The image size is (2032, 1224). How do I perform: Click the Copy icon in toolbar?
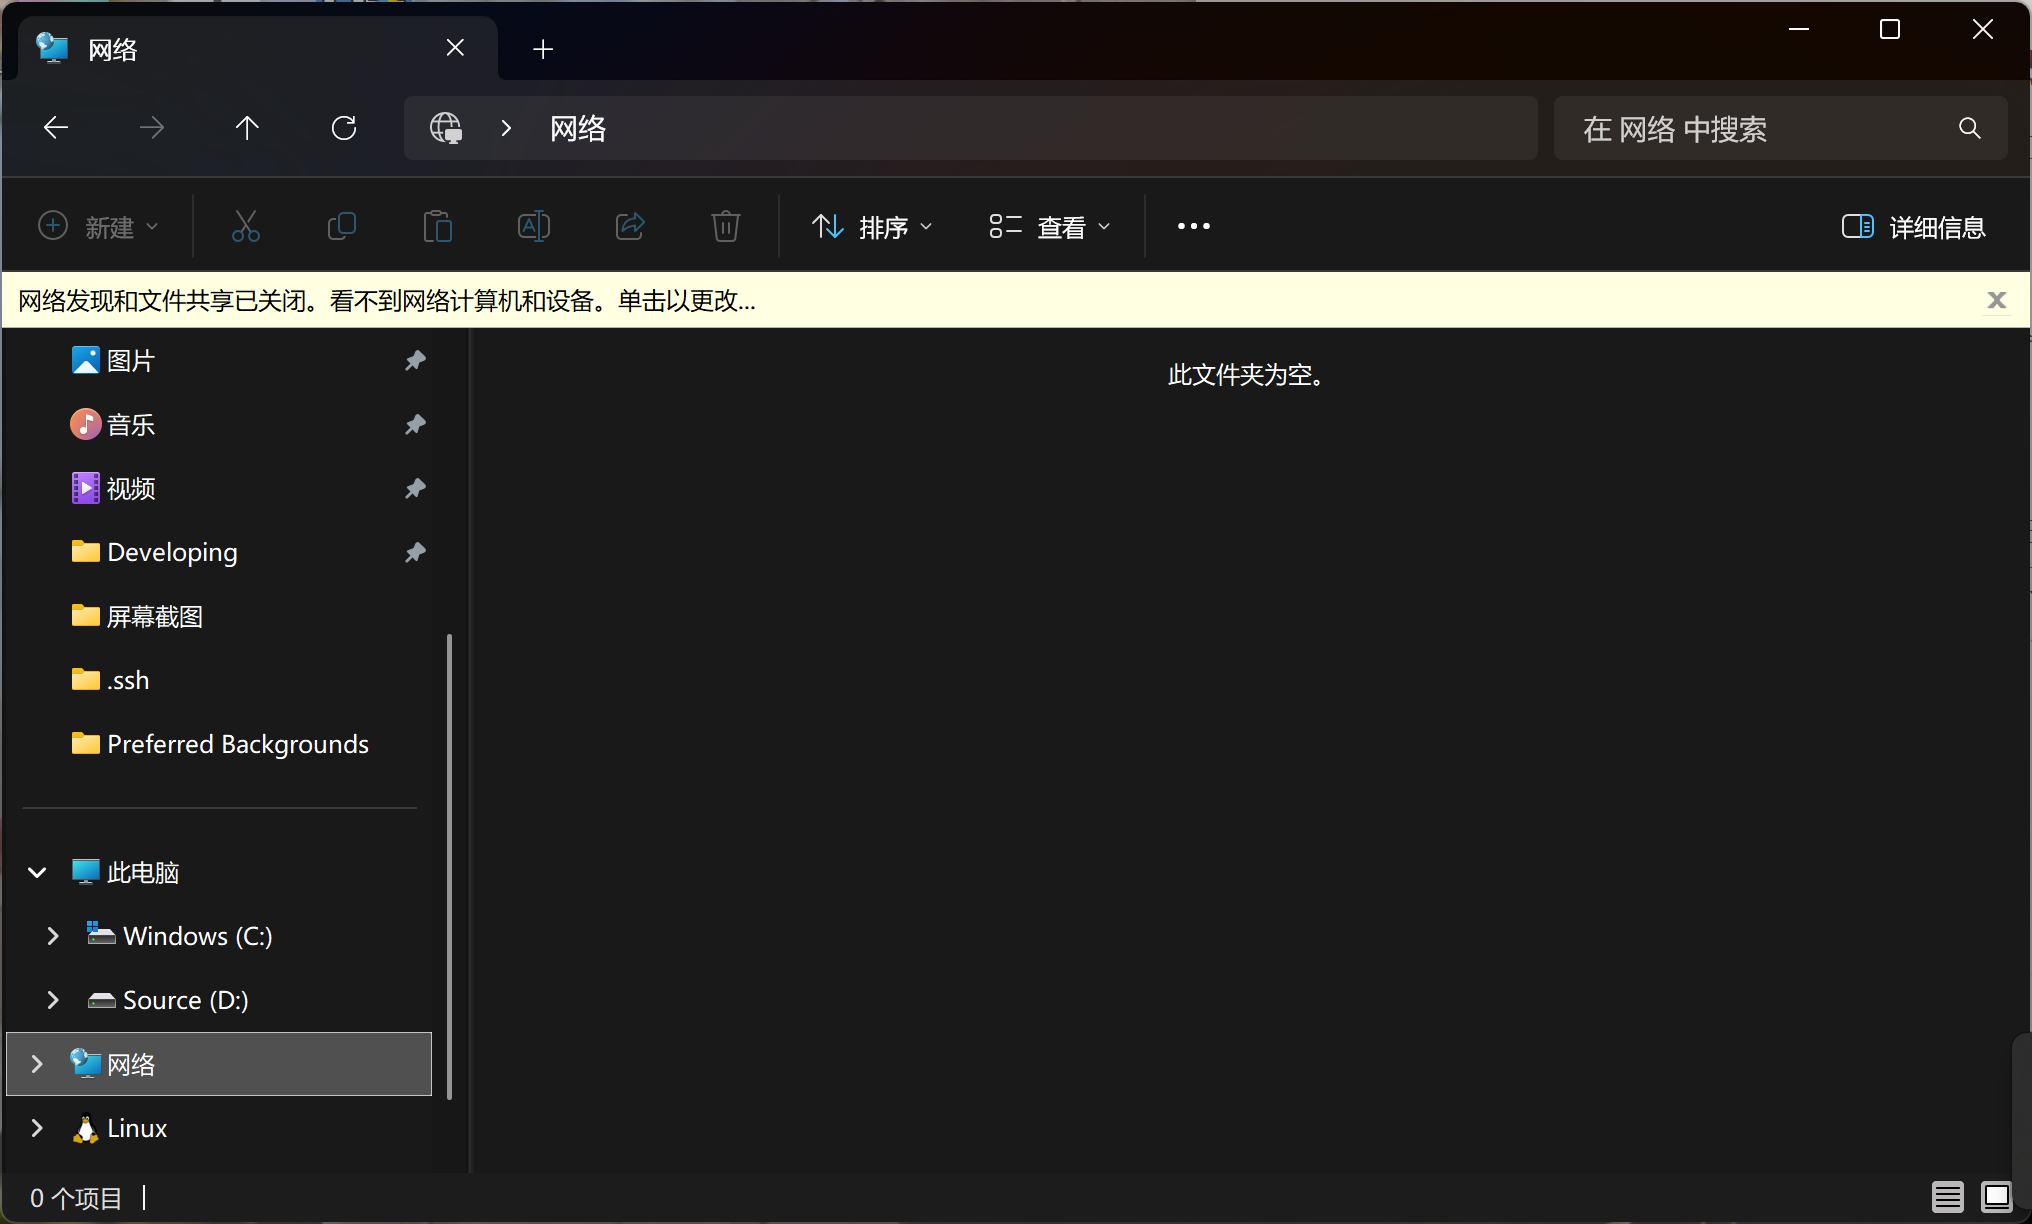click(x=342, y=226)
